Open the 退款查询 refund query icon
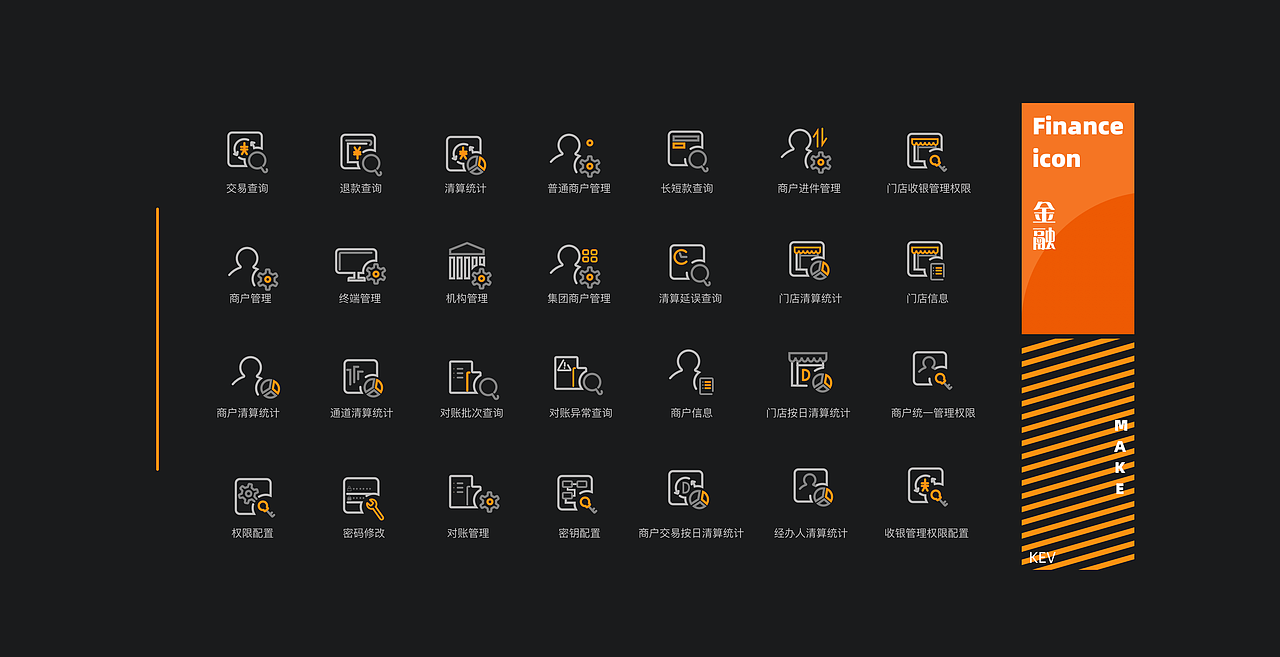 pos(360,154)
